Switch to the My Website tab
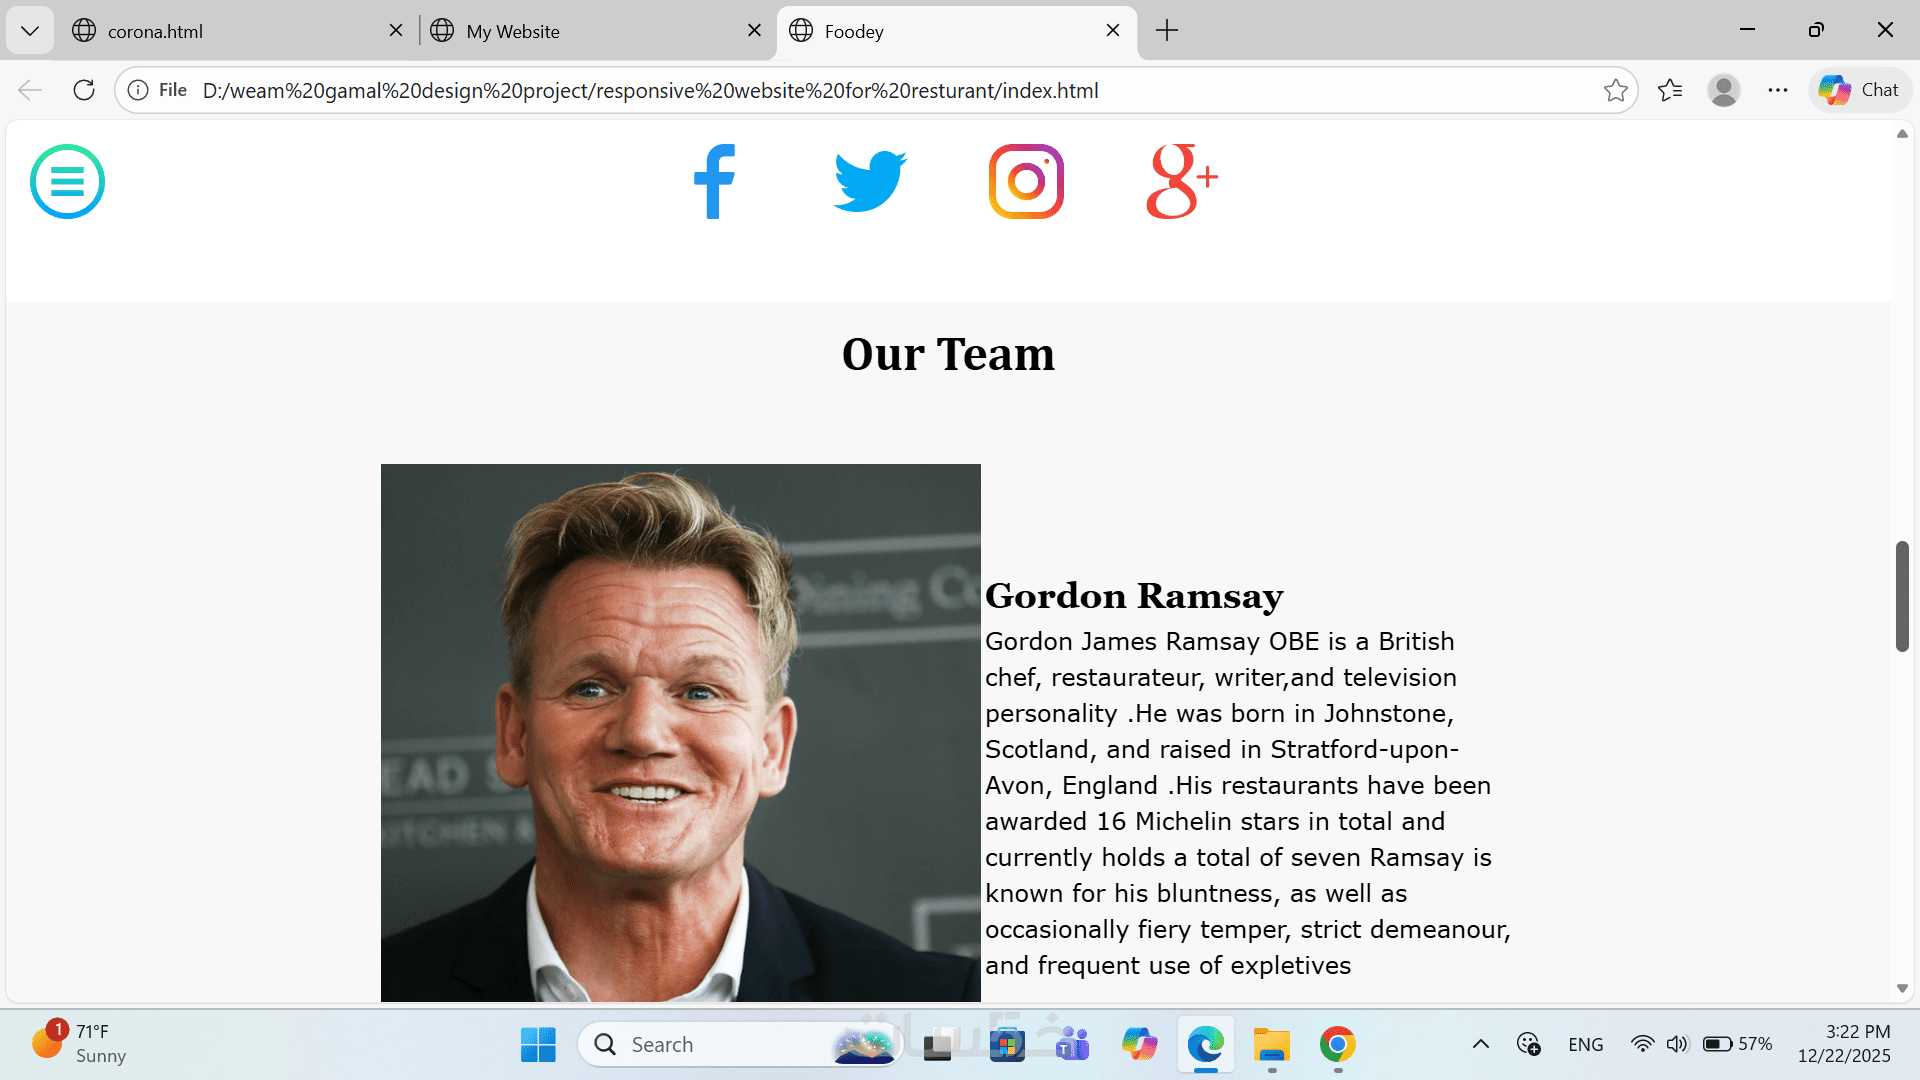Viewport: 1920px width, 1080px height. coord(513,31)
